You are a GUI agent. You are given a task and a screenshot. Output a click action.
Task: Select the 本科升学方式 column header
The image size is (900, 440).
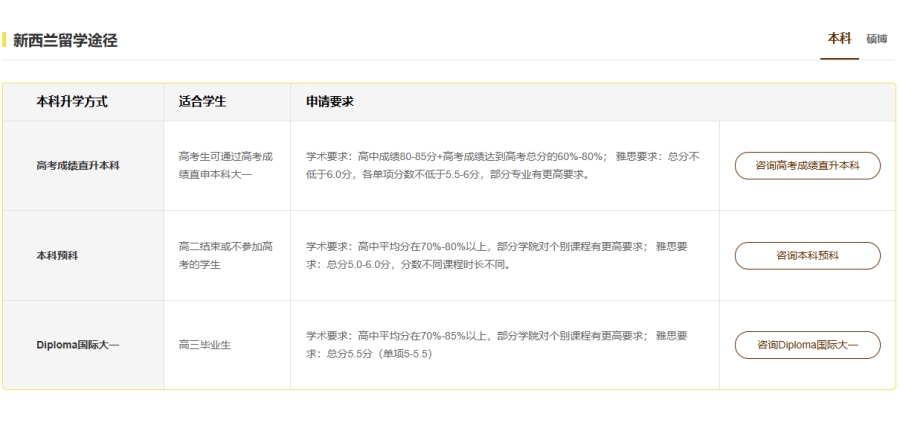click(x=72, y=102)
